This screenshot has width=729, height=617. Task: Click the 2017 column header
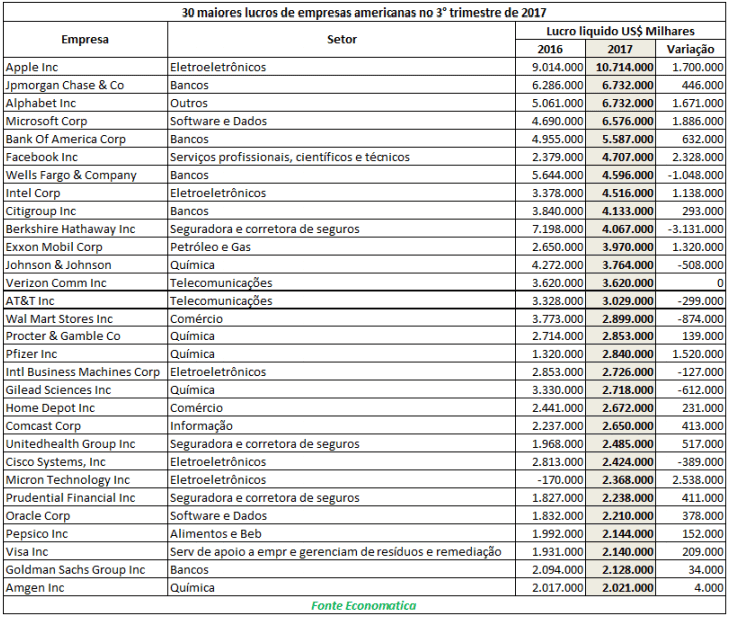coord(620,49)
